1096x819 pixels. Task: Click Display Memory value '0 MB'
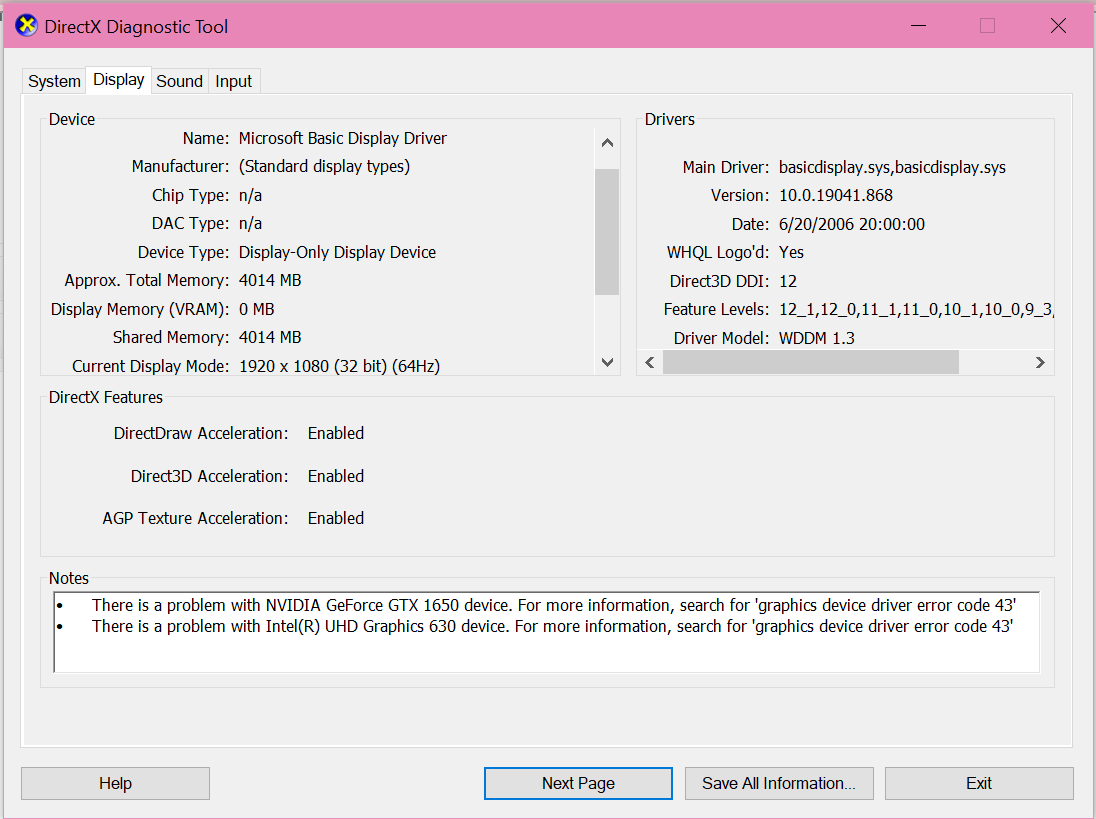[257, 309]
